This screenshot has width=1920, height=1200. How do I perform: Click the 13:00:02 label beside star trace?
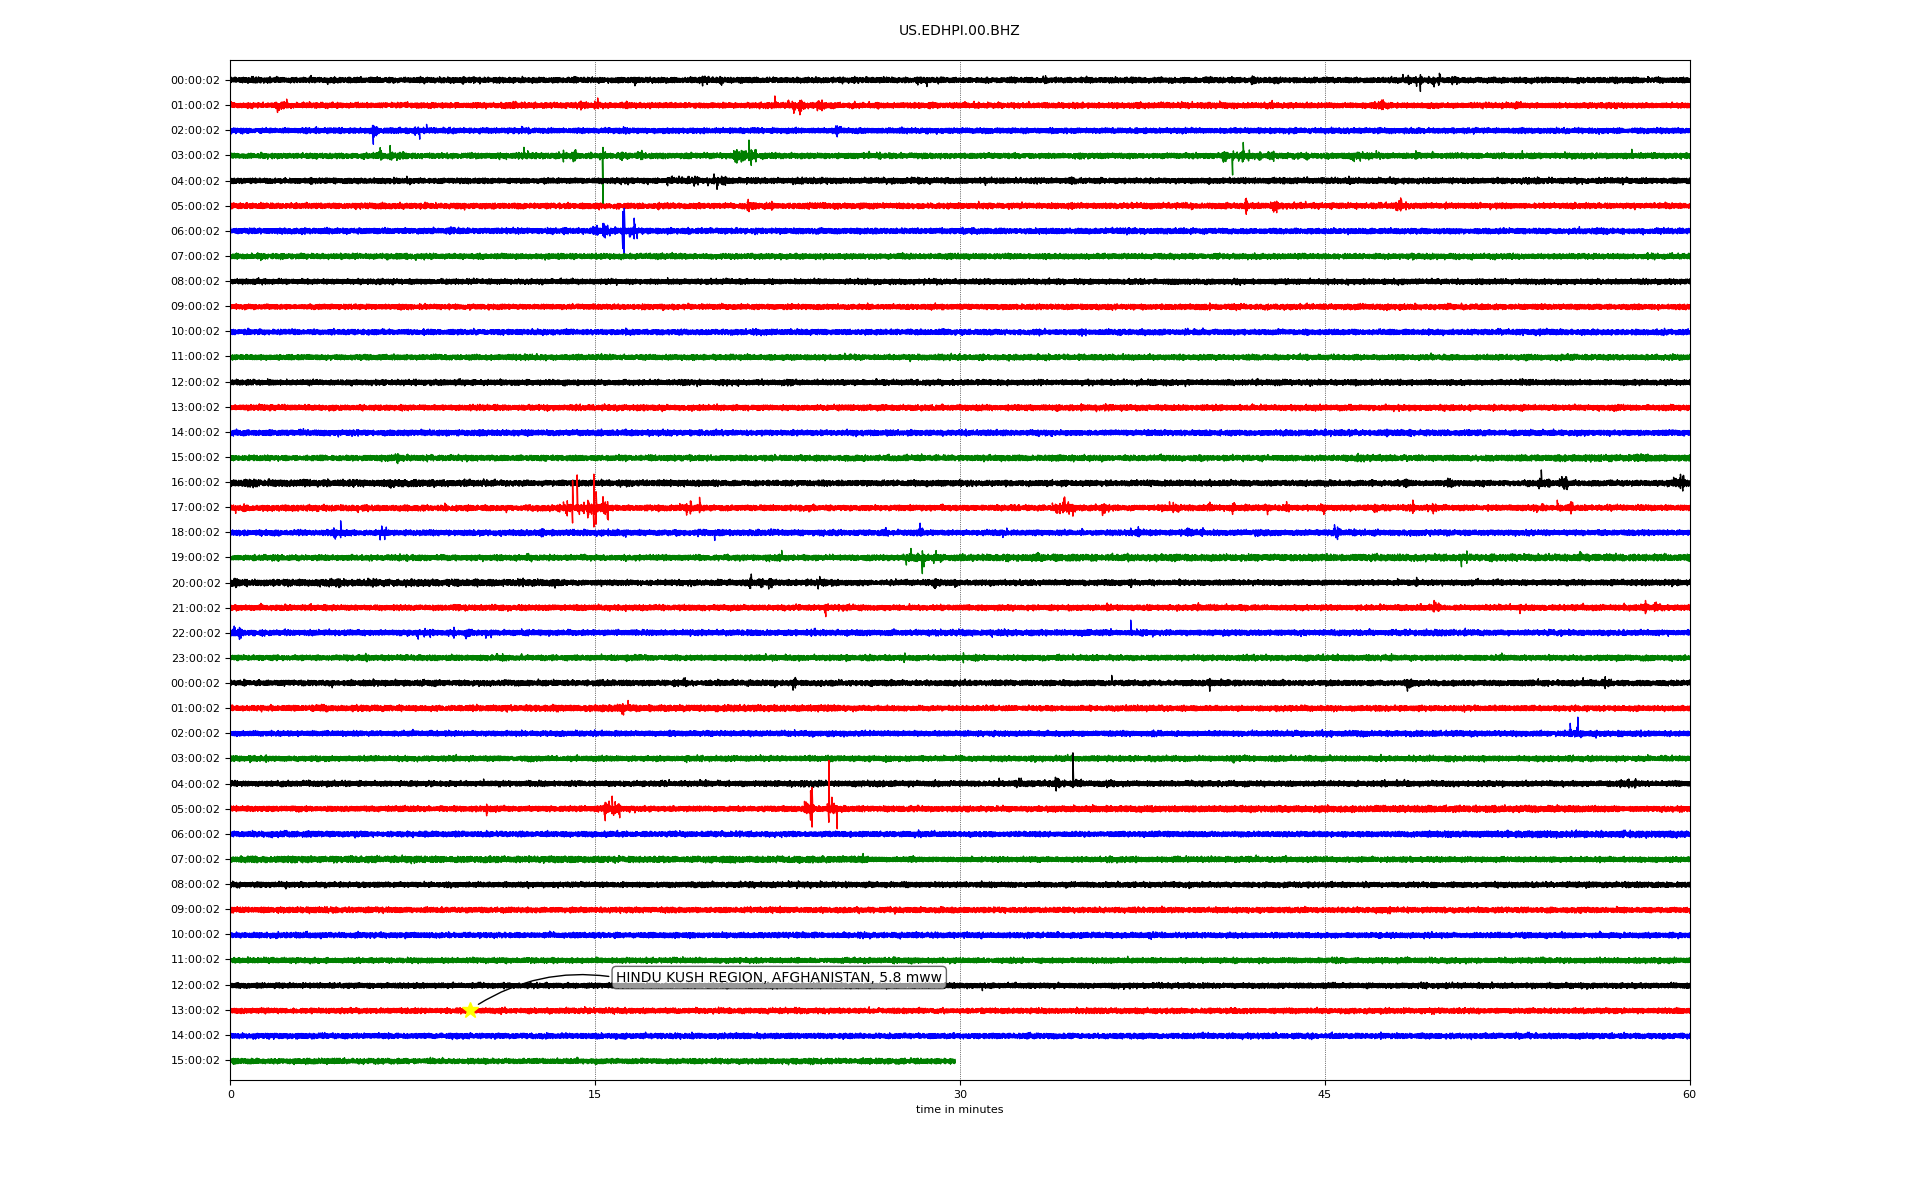pyautogui.click(x=195, y=1011)
